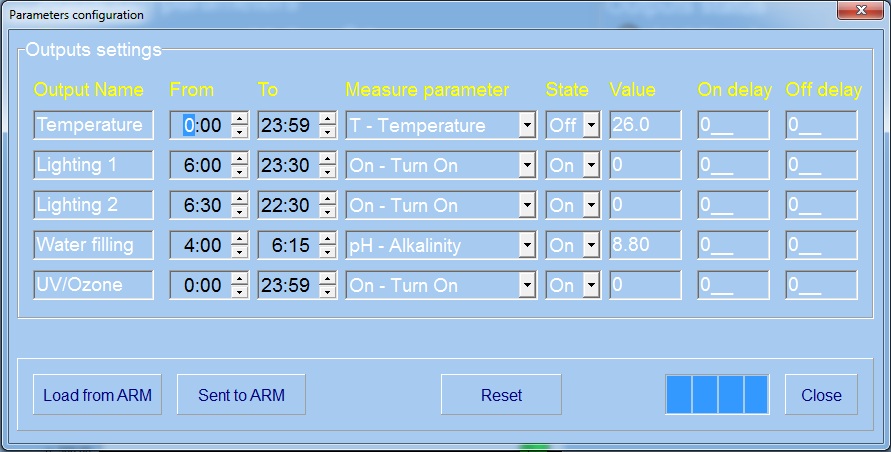Open the Temperature Measure parameter dropdown

(527, 126)
